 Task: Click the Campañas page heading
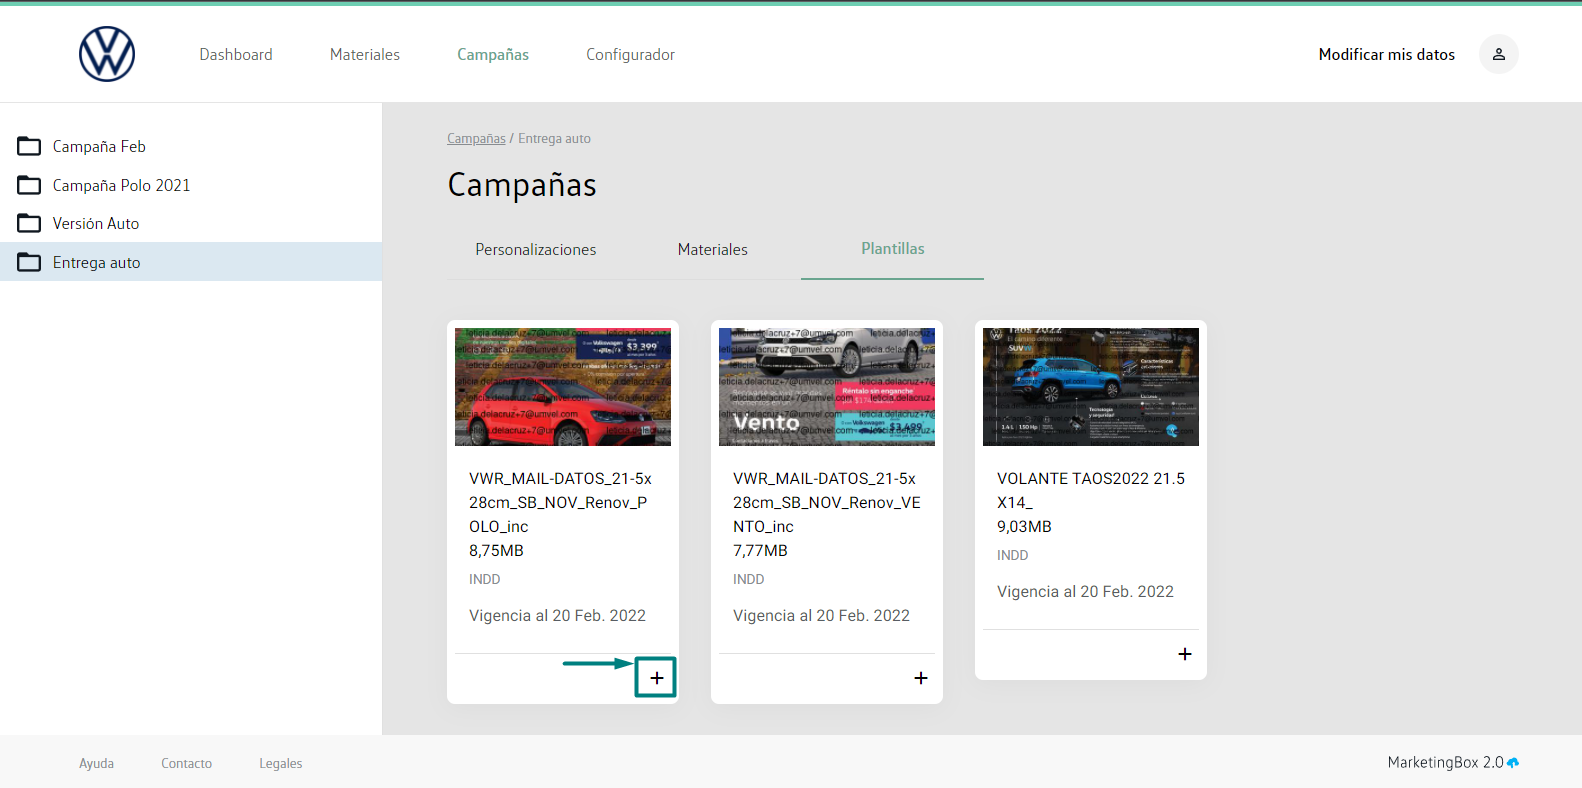[522, 185]
